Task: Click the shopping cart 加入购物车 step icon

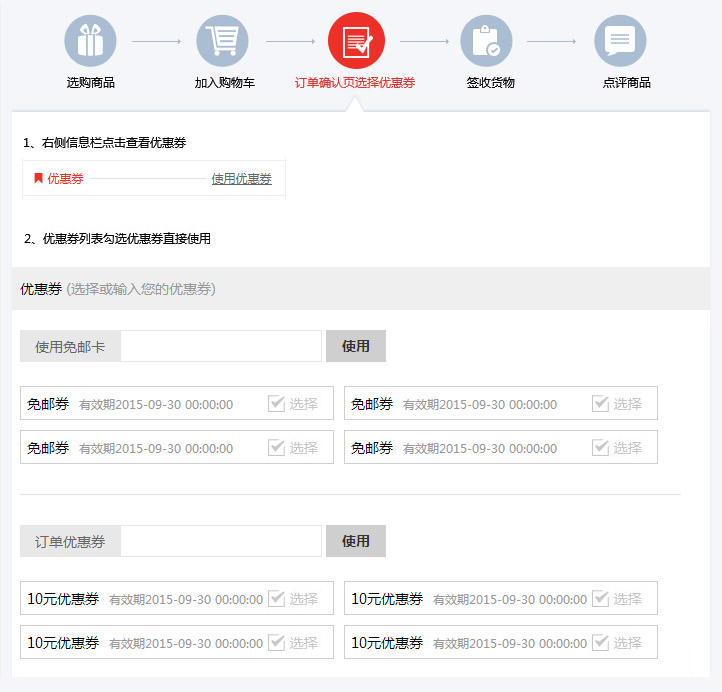Action: coord(222,41)
